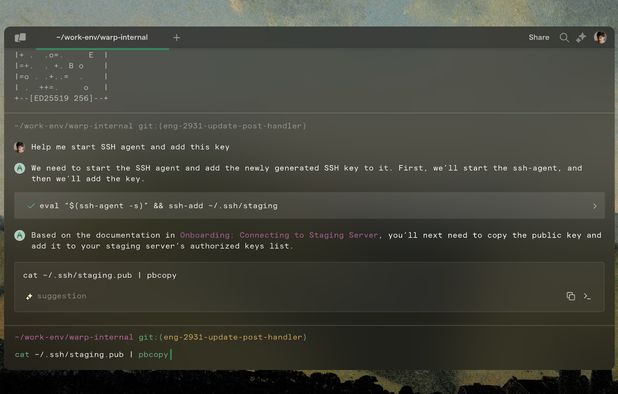Insert the suggested command into the terminal input
The image size is (618, 394).
point(587,296)
